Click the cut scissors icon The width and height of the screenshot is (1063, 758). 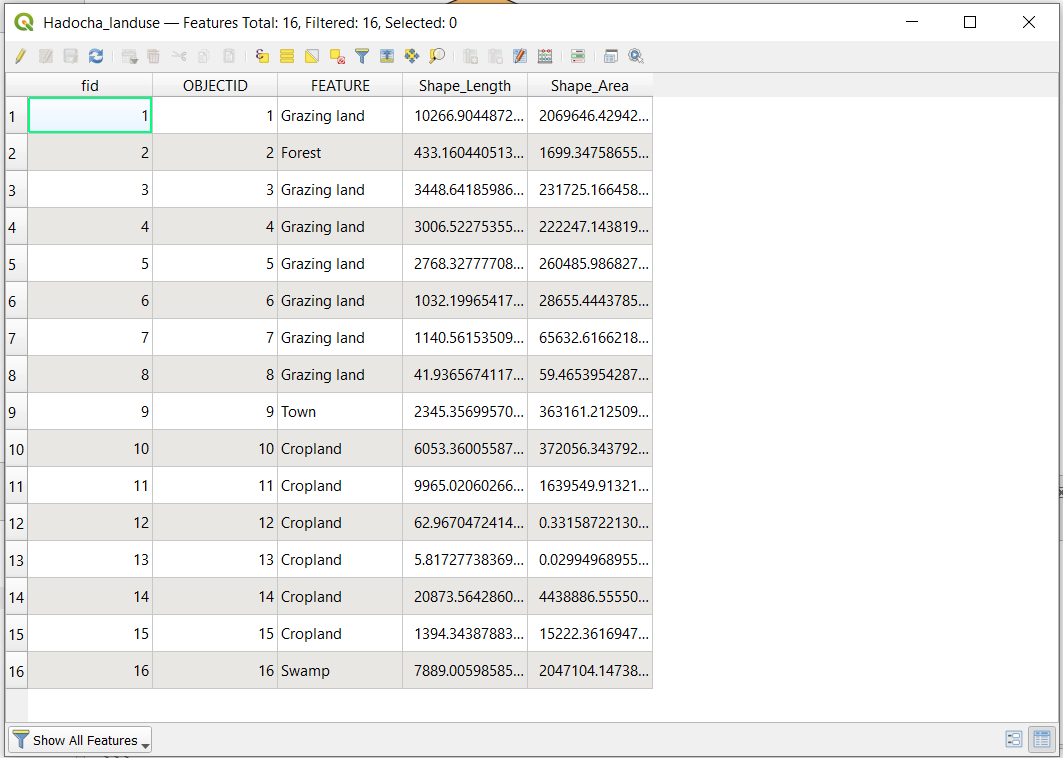pos(179,56)
